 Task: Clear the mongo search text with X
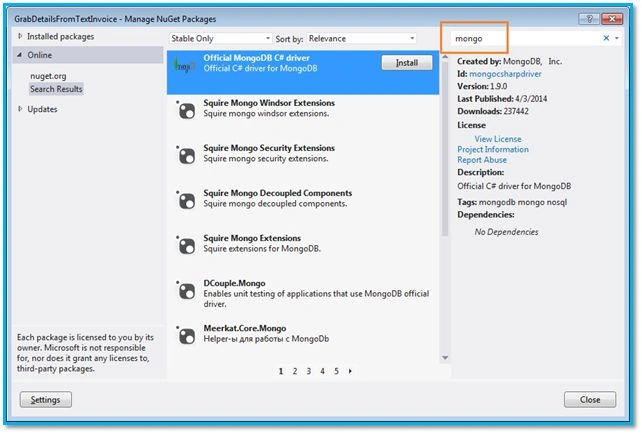pyautogui.click(x=606, y=38)
